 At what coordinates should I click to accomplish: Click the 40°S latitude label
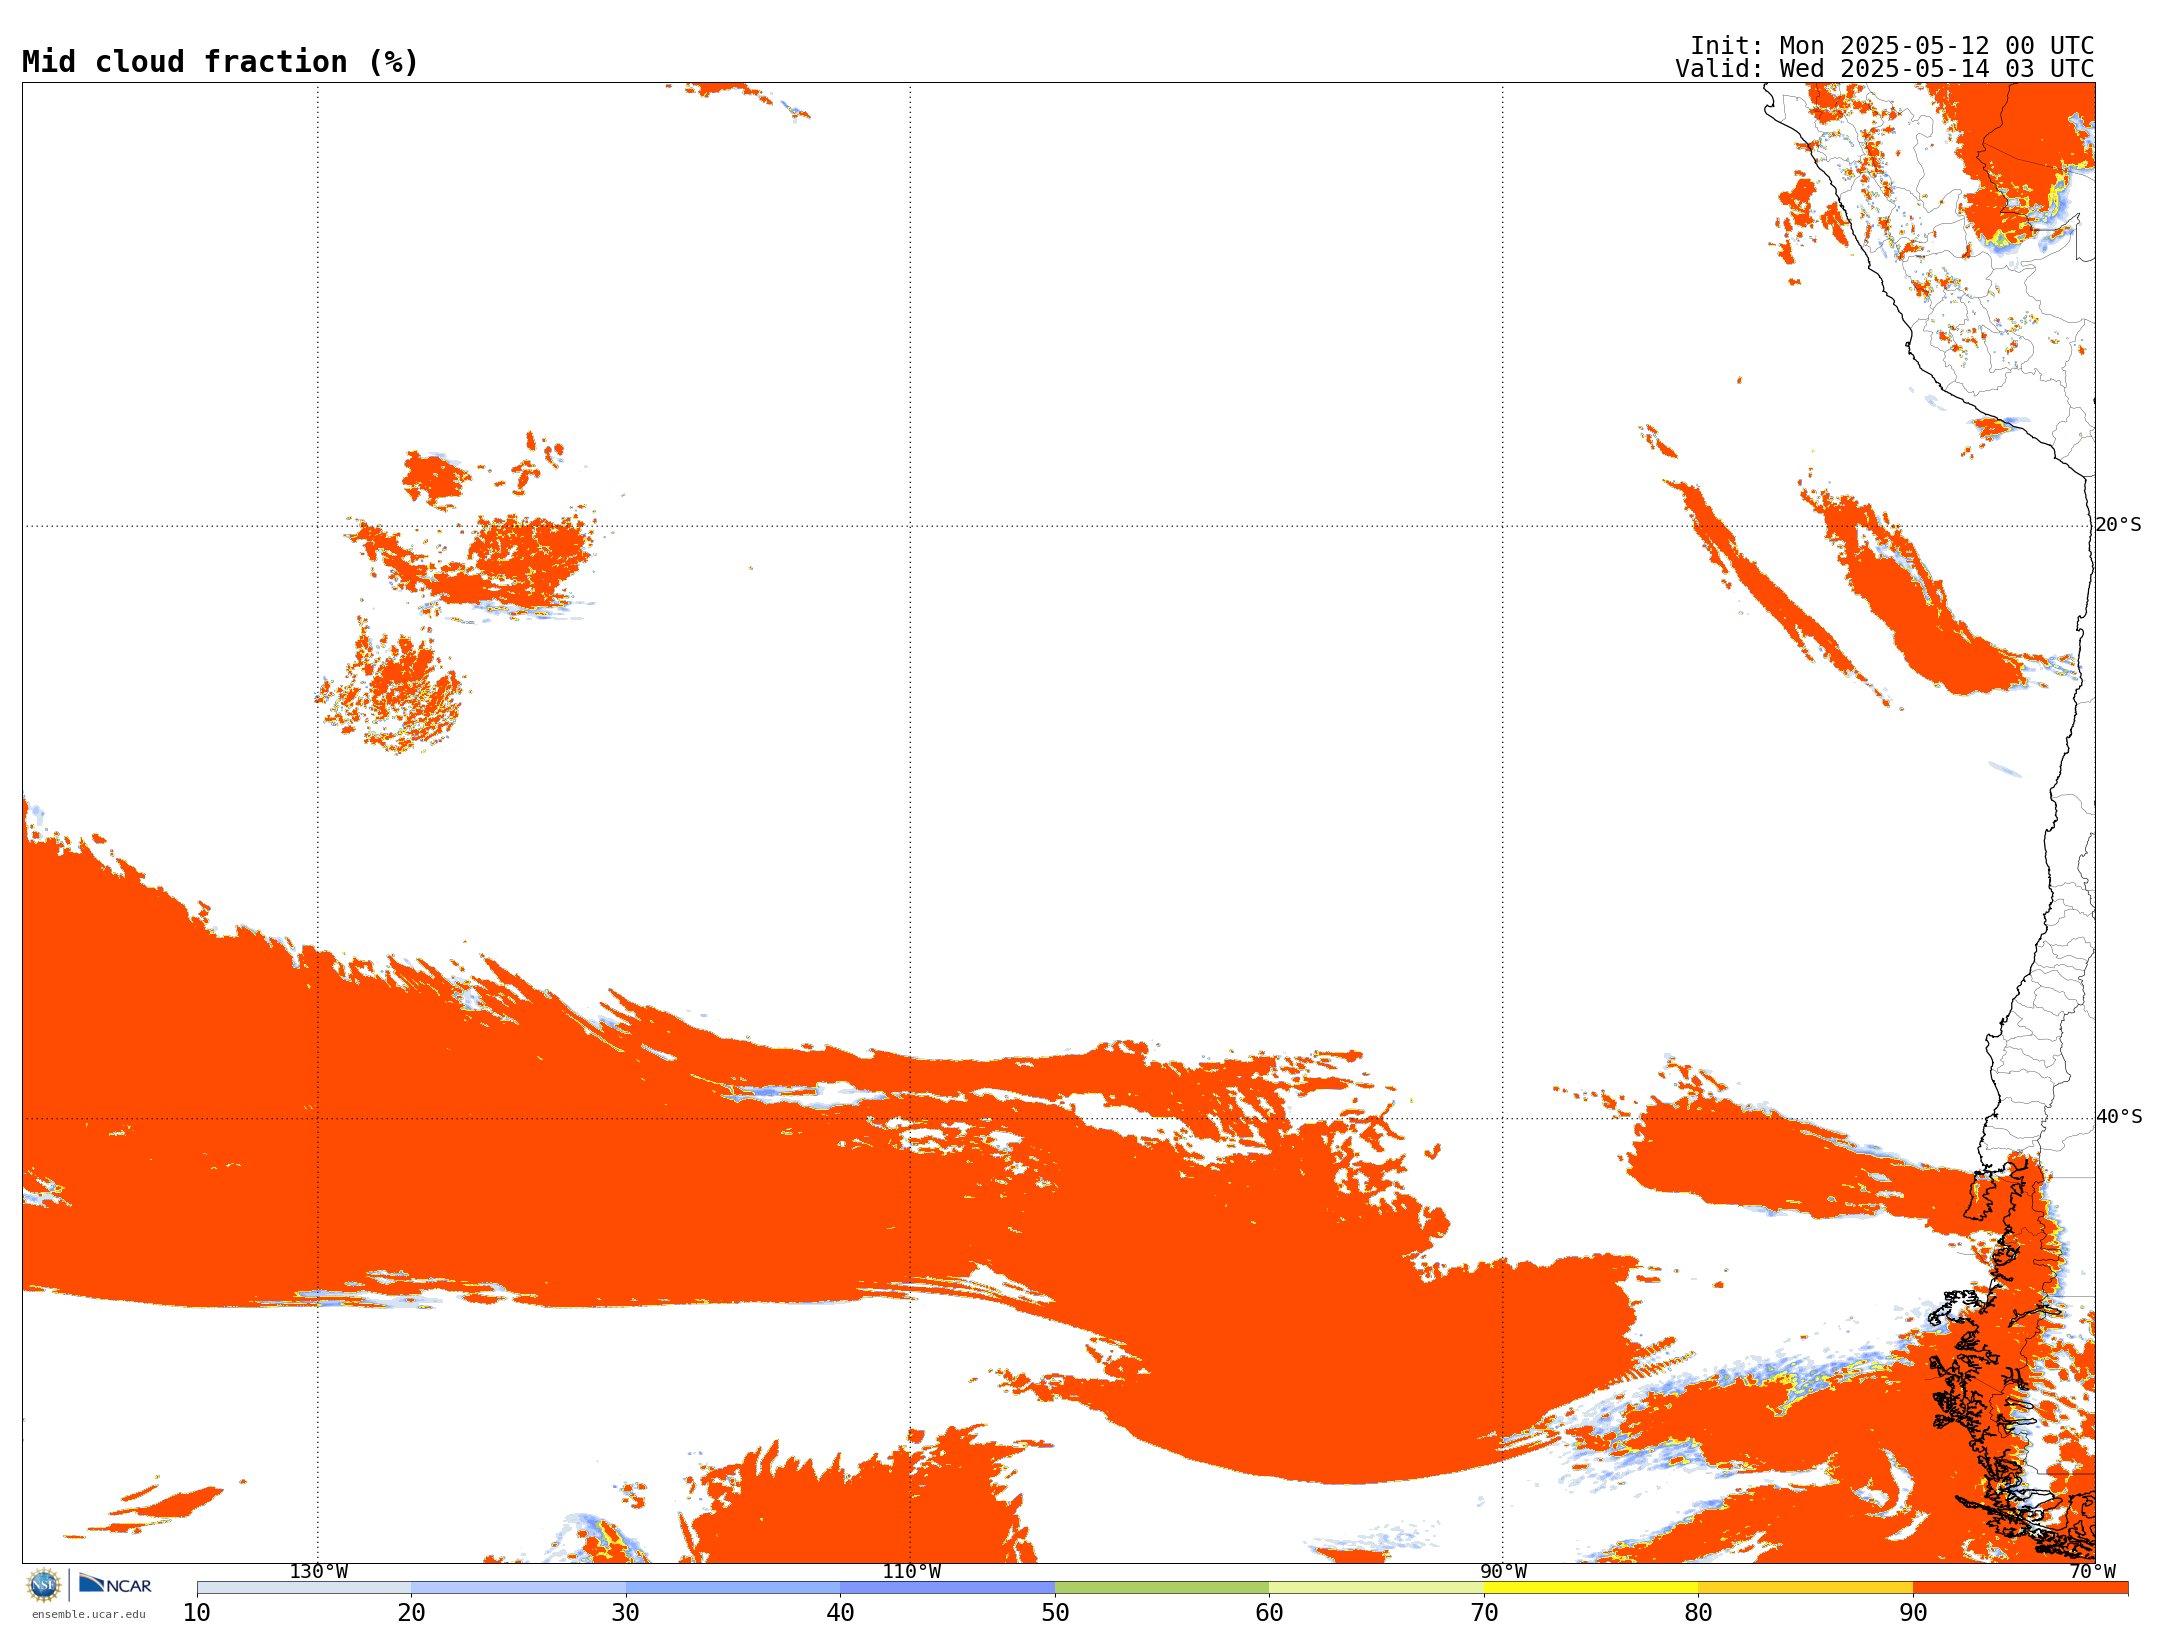coord(2119,1117)
